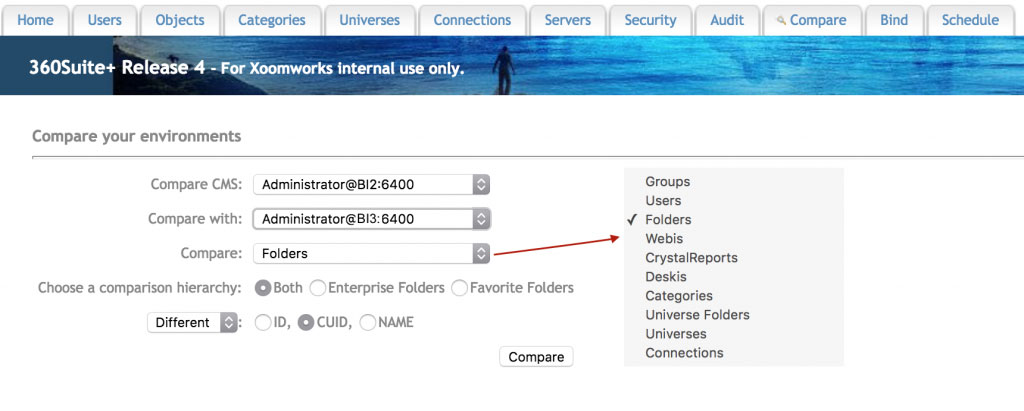Open the Compare with dropdown
This screenshot has height=411, width=1024.
click(x=371, y=219)
